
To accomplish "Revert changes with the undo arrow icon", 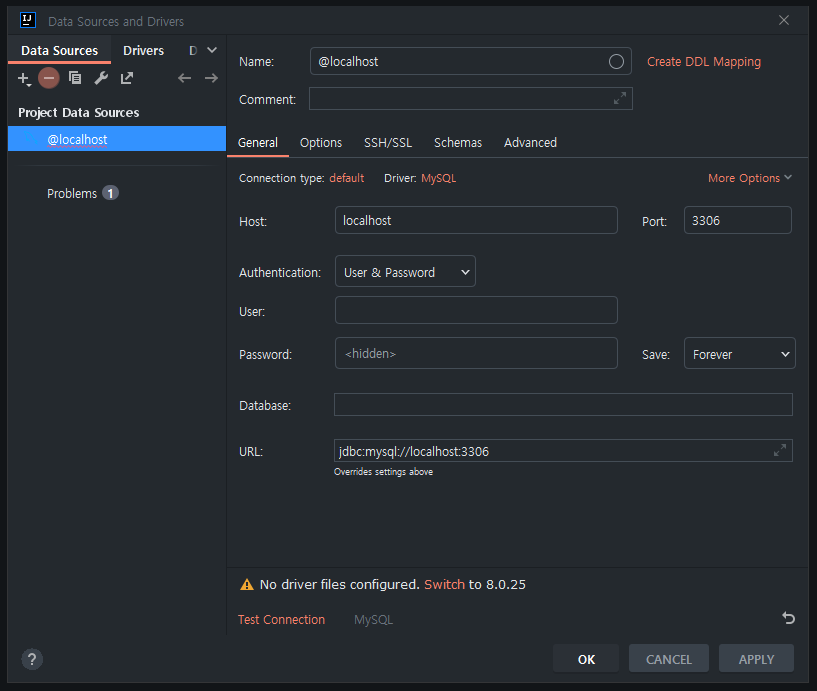I will 788,618.
